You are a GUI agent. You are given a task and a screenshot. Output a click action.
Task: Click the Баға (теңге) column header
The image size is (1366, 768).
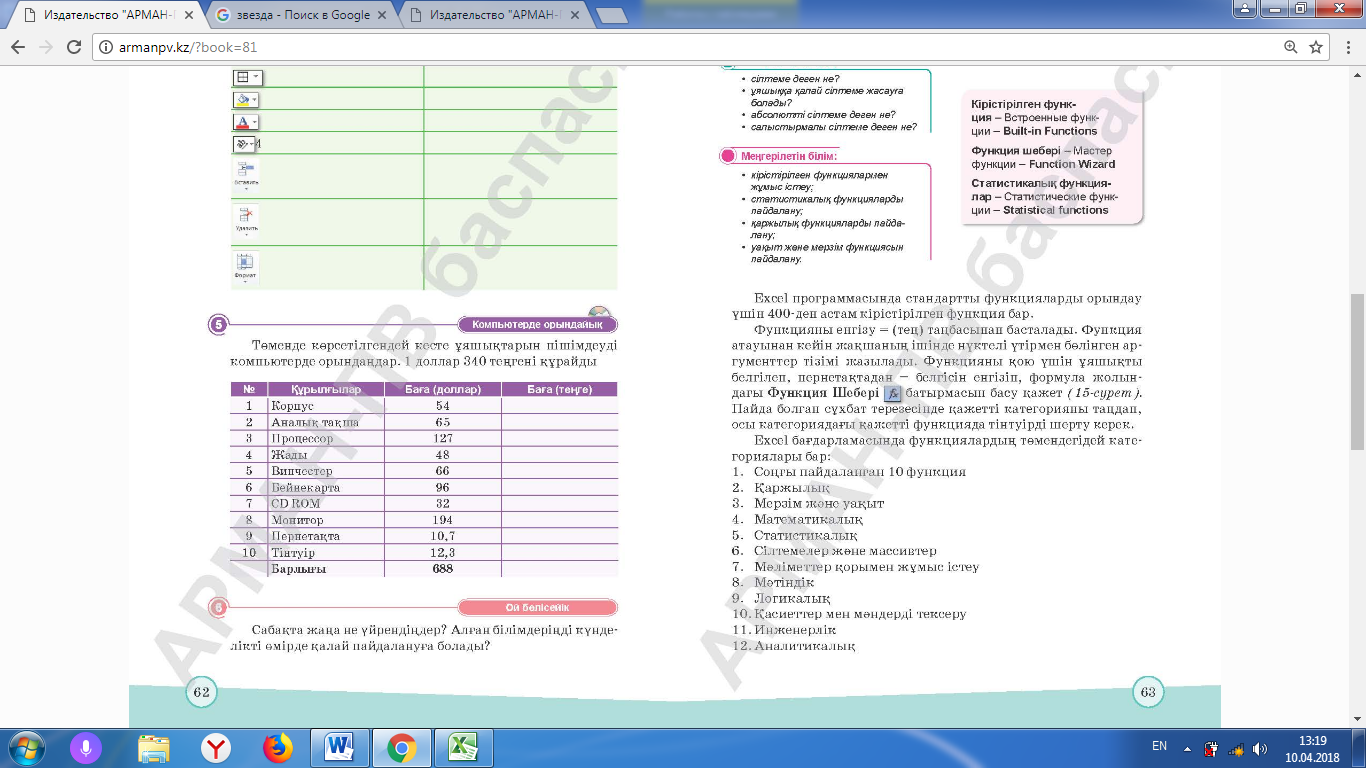coord(560,389)
